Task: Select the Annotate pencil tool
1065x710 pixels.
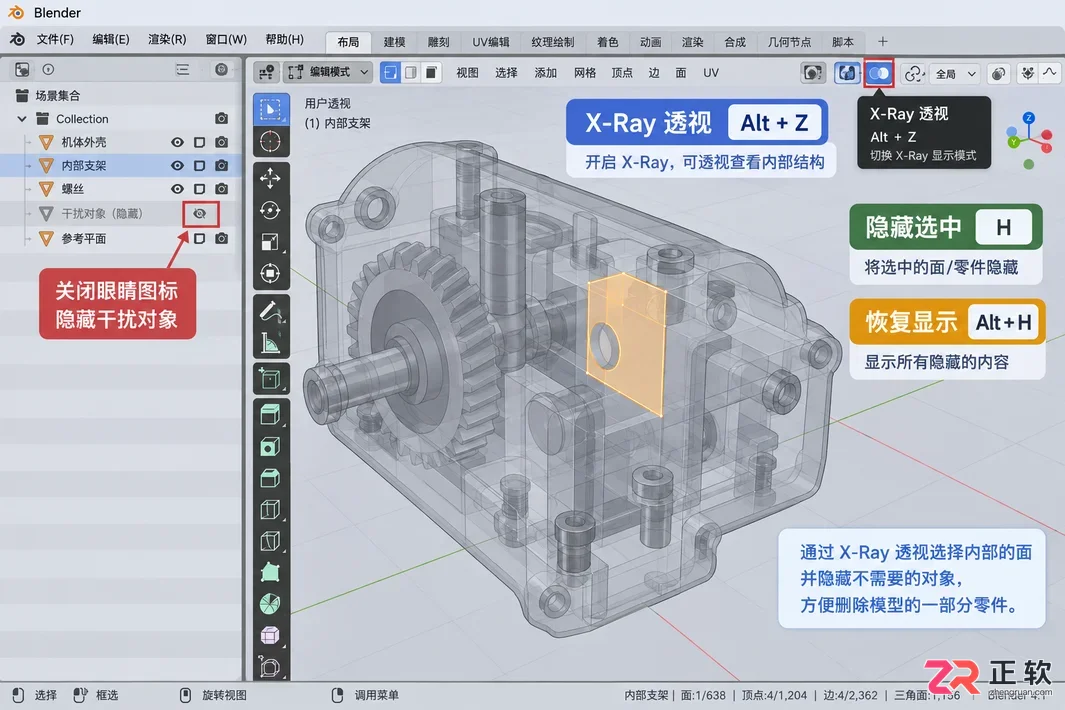Action: [270, 311]
